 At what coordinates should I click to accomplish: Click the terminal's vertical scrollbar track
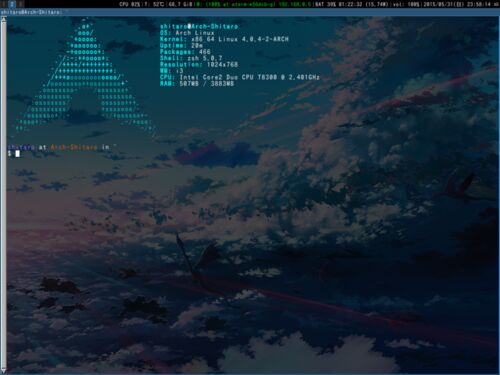pos(3,194)
